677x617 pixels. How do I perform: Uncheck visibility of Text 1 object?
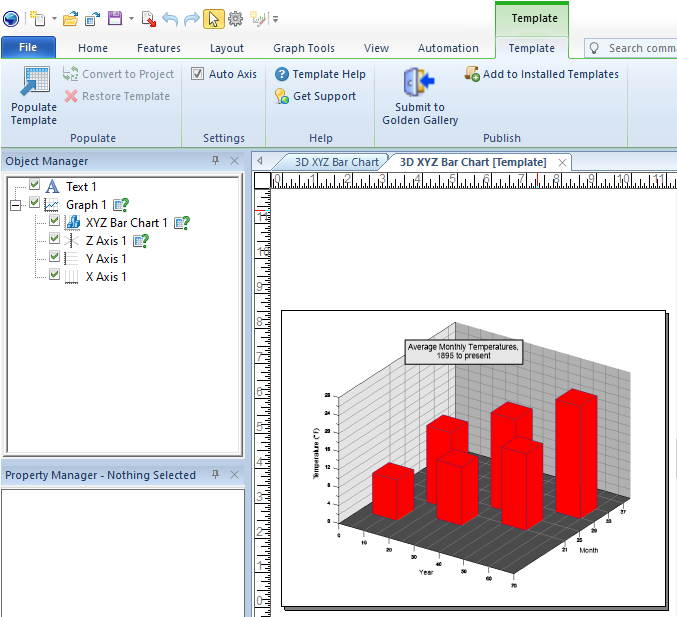35,186
